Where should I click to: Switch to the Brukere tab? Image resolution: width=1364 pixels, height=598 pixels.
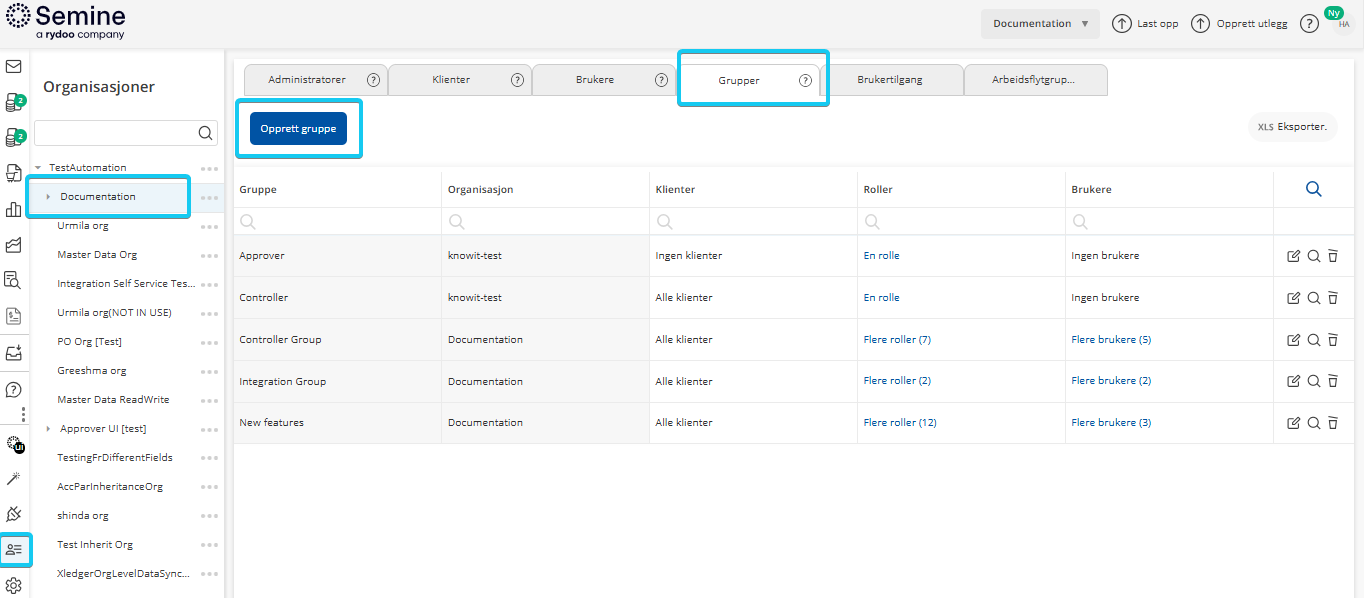pos(595,80)
